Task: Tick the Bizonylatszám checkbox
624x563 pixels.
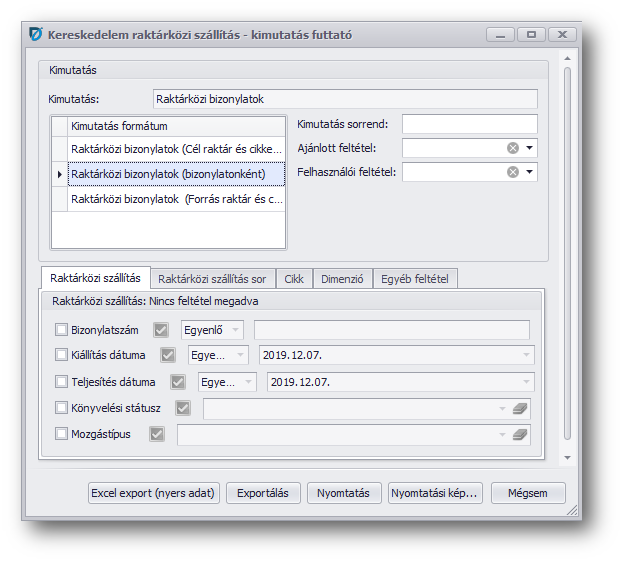Action: coord(61,330)
